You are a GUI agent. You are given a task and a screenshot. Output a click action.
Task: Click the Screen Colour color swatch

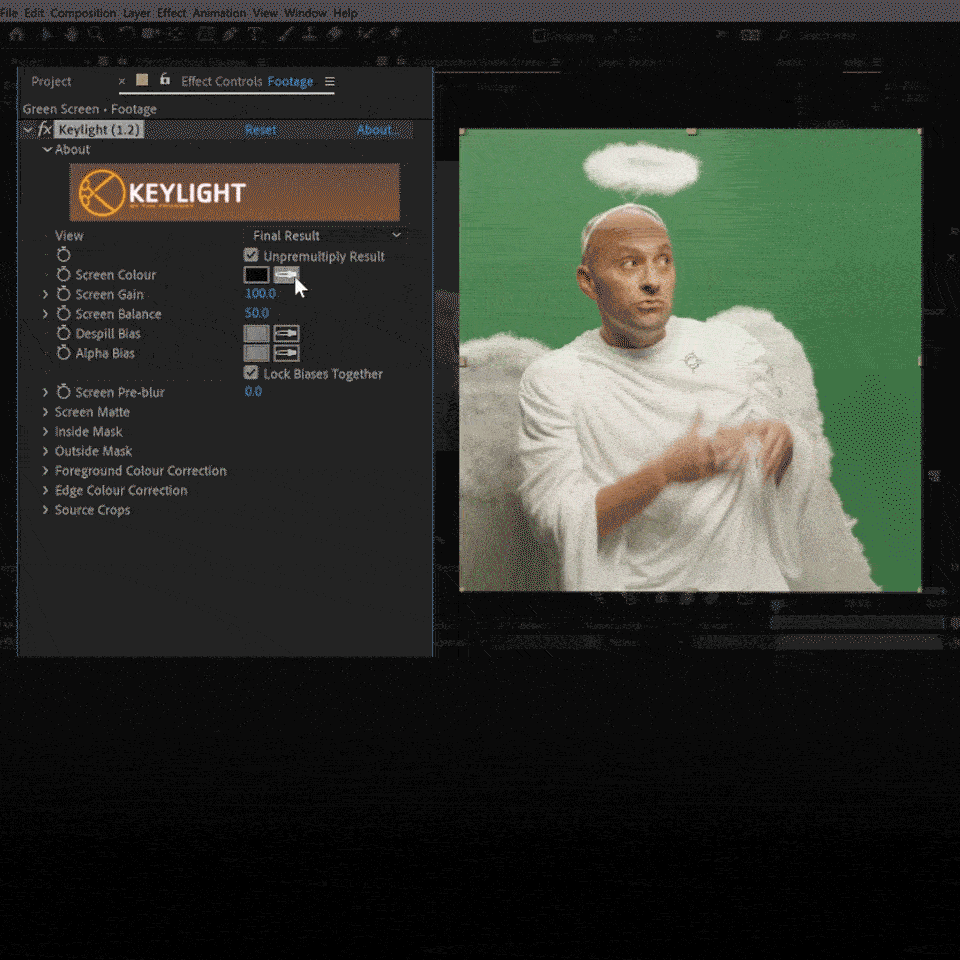tap(257, 274)
